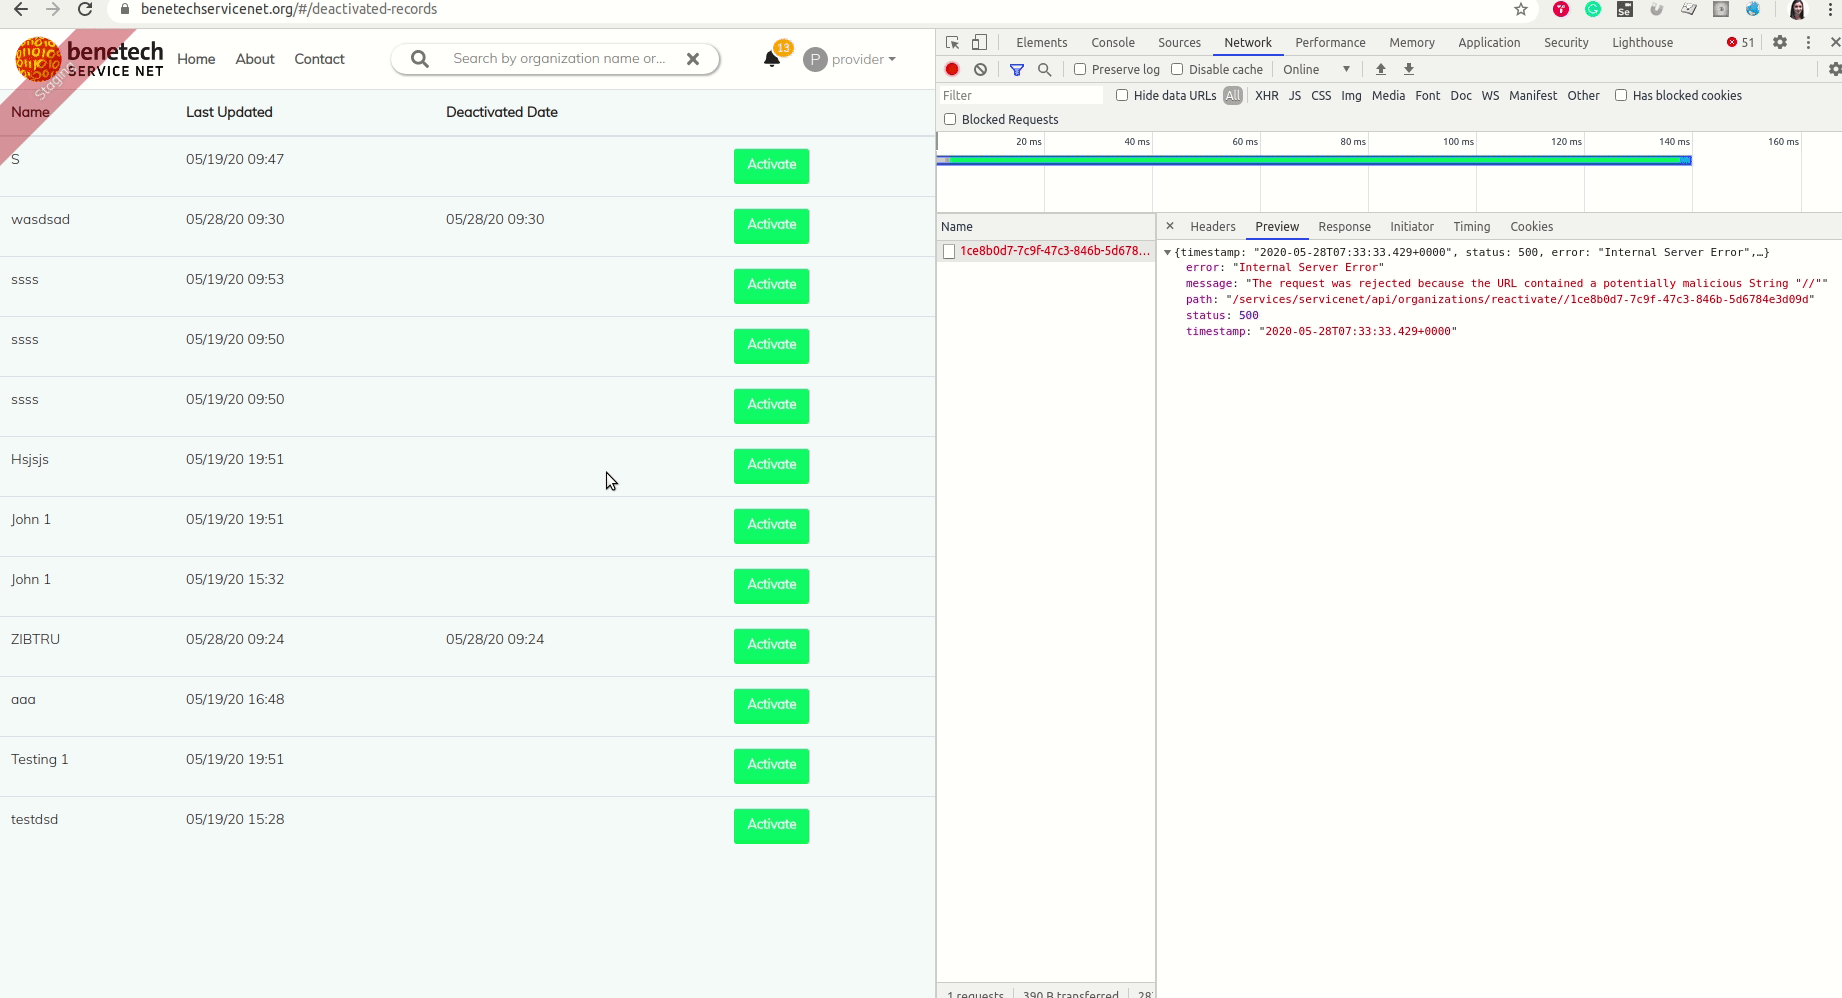Enable the Hide data URLs checkbox
Viewport: 1842px width, 998px height.
tap(1122, 95)
